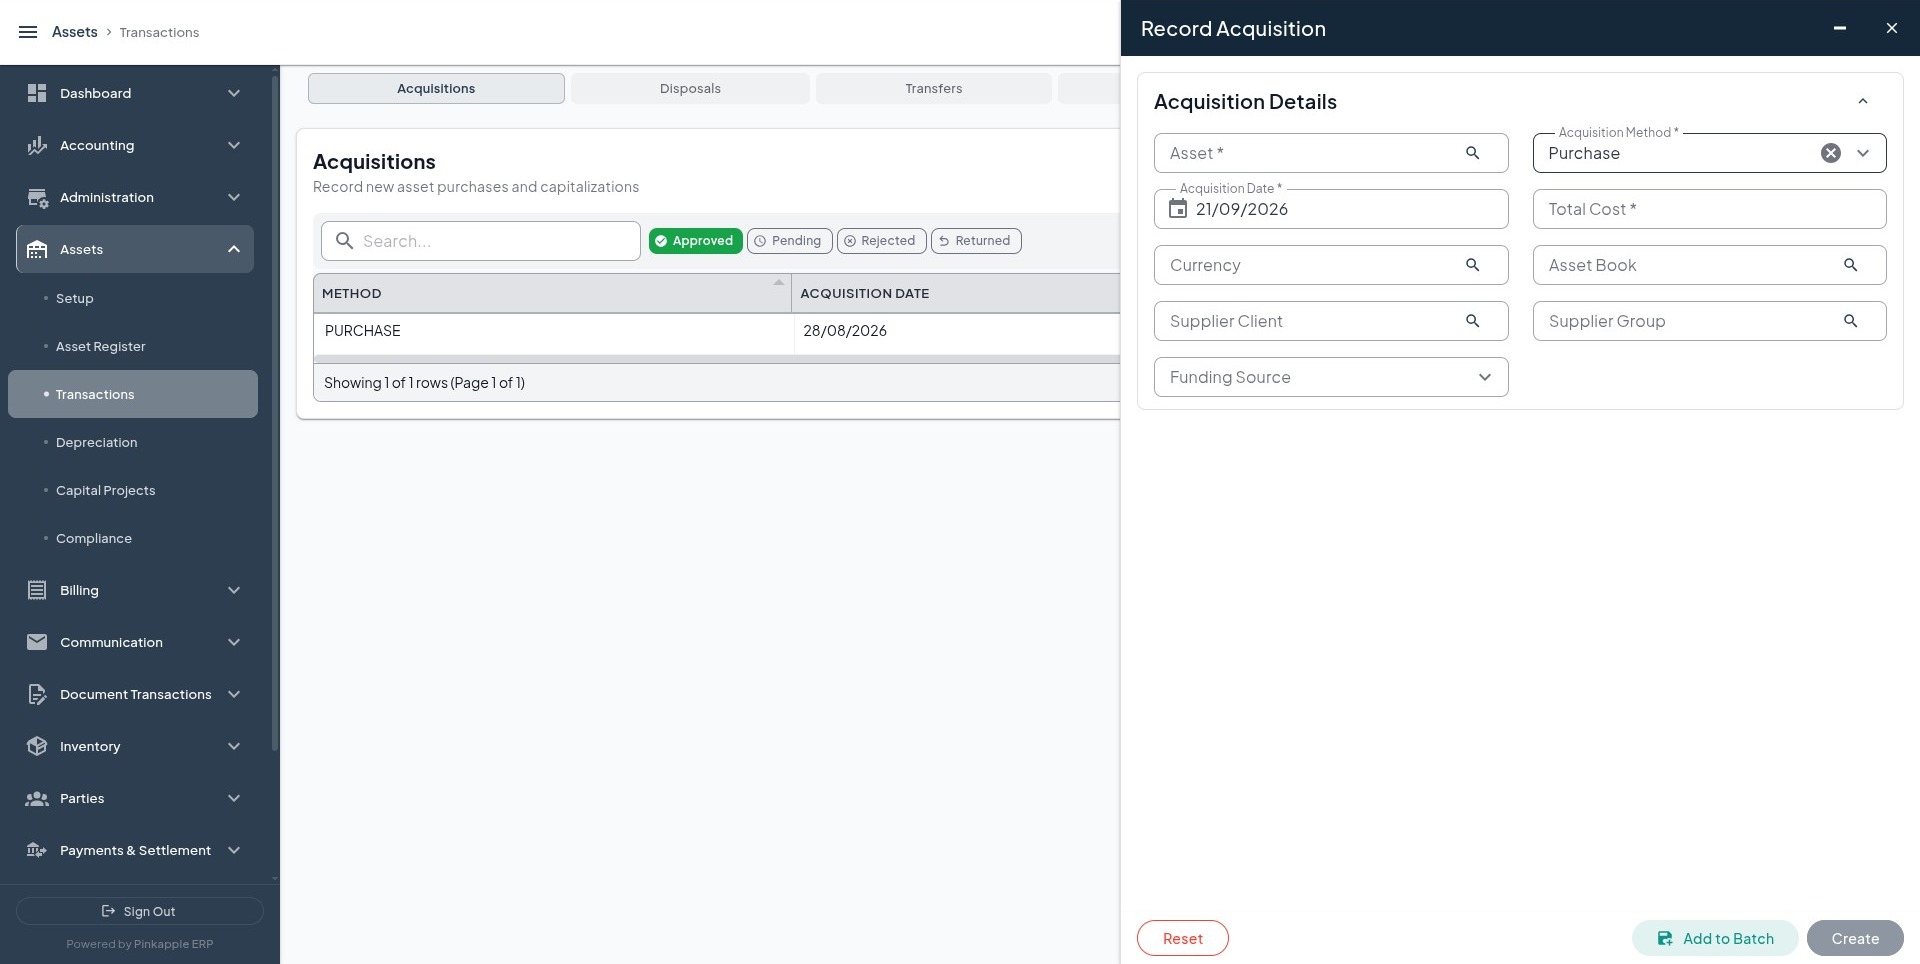Switch to the Transfers tab
The height and width of the screenshot is (964, 1920).
pos(933,88)
